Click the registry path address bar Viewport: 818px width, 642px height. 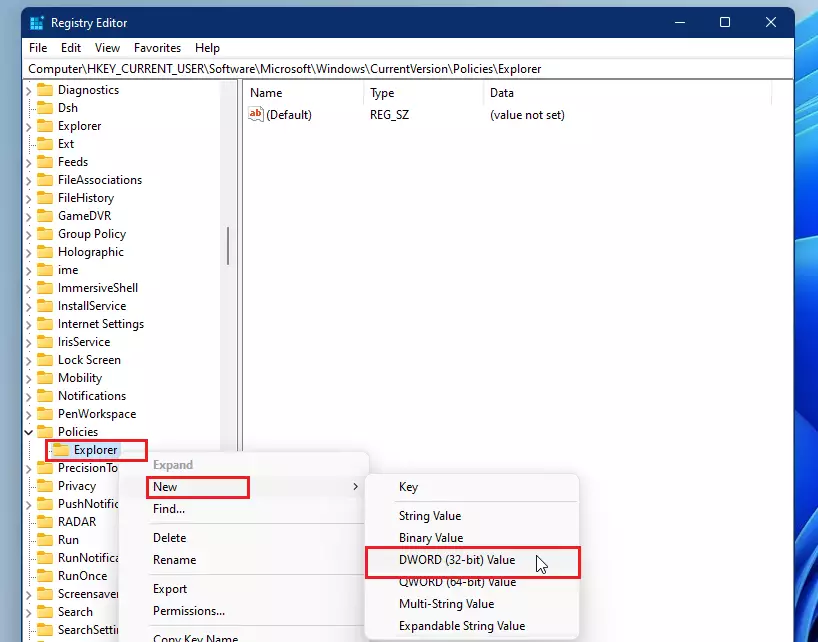pos(408,69)
